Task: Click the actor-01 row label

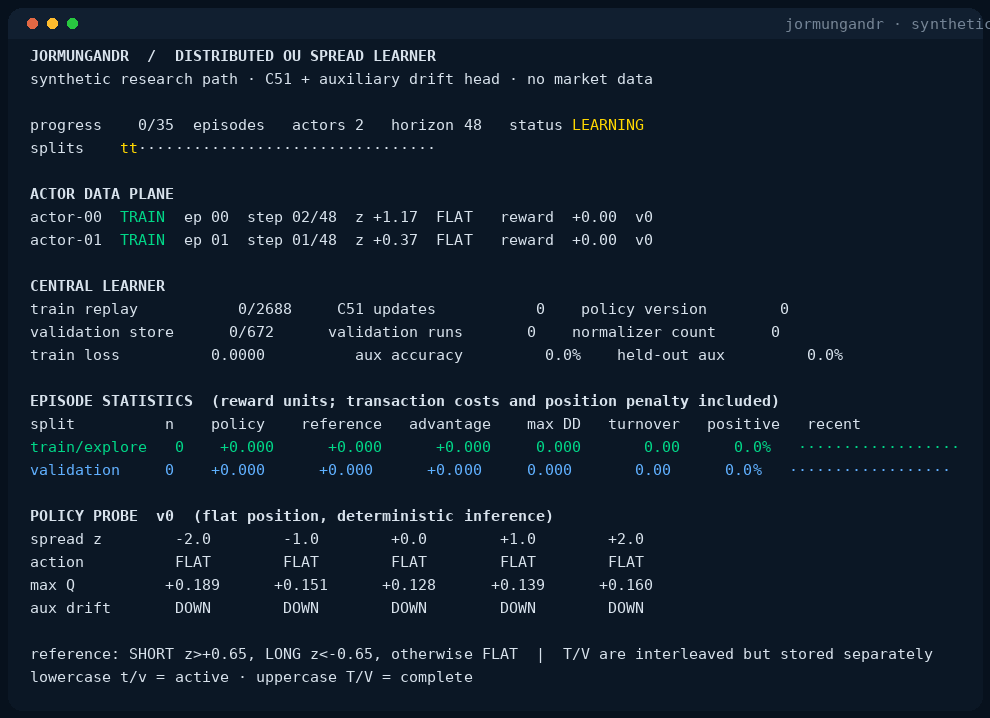Action: pyautogui.click(x=66, y=240)
